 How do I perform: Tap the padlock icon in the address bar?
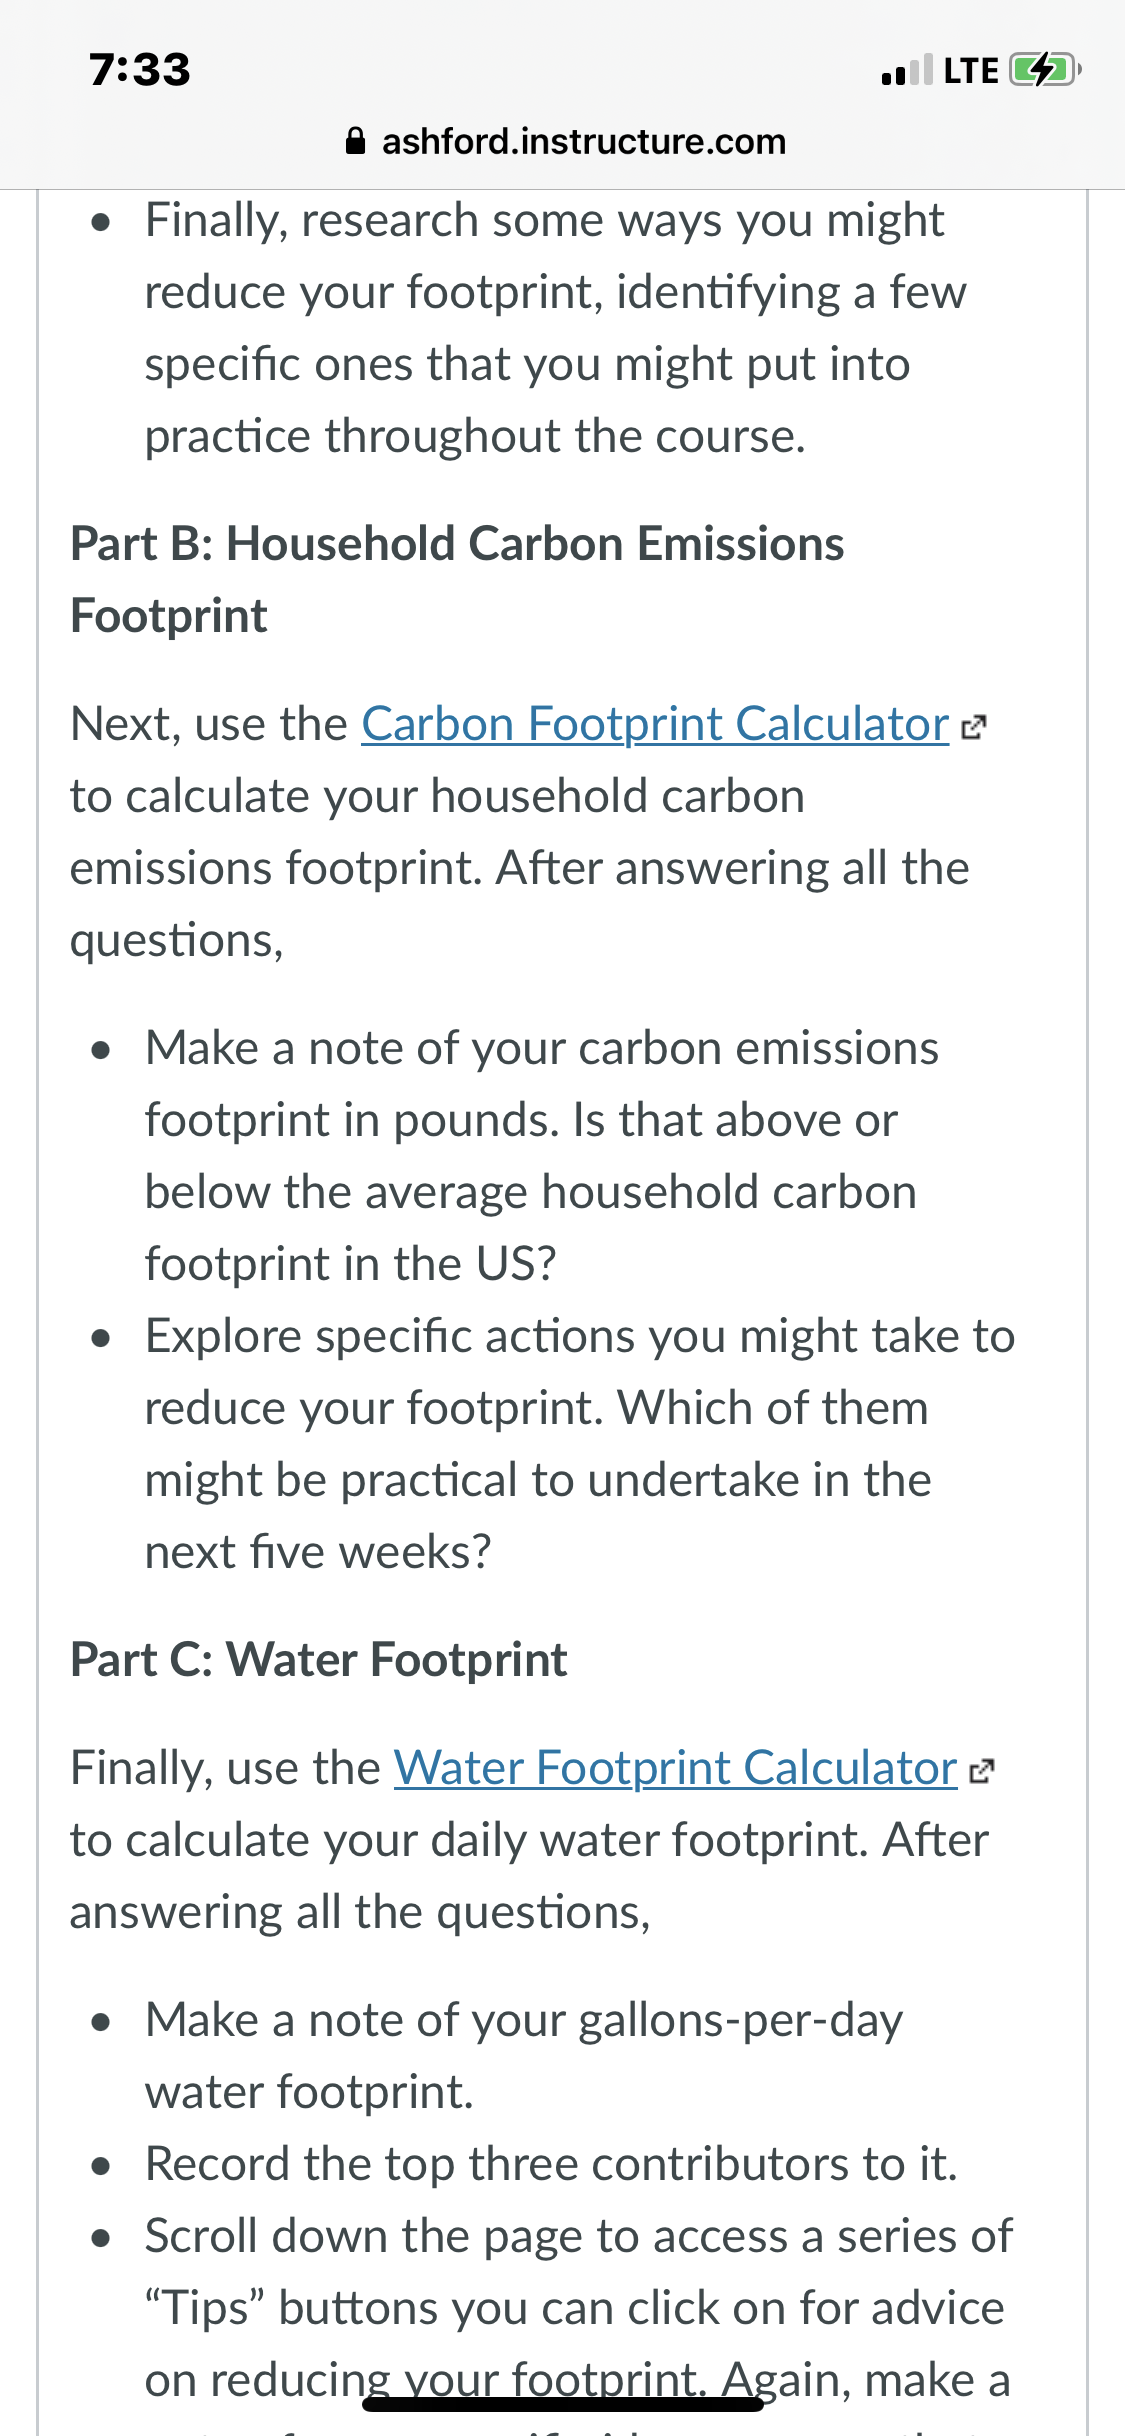pyautogui.click(x=355, y=141)
